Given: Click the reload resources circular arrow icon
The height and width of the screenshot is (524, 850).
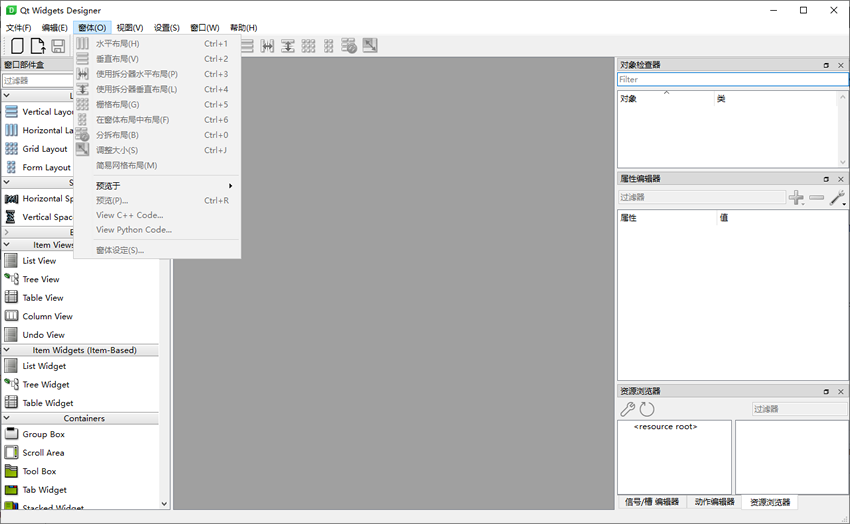Looking at the screenshot, I should [647, 409].
